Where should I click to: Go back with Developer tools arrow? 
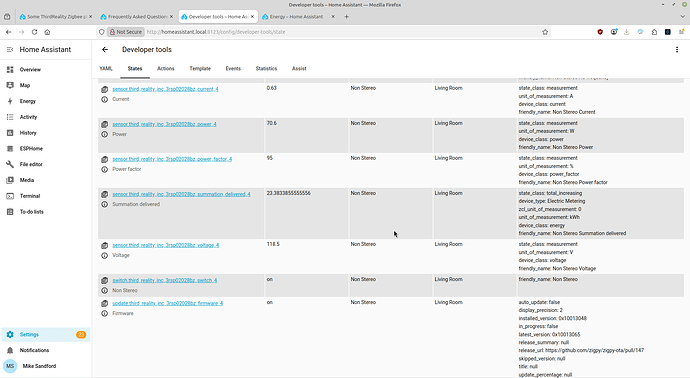click(x=105, y=50)
